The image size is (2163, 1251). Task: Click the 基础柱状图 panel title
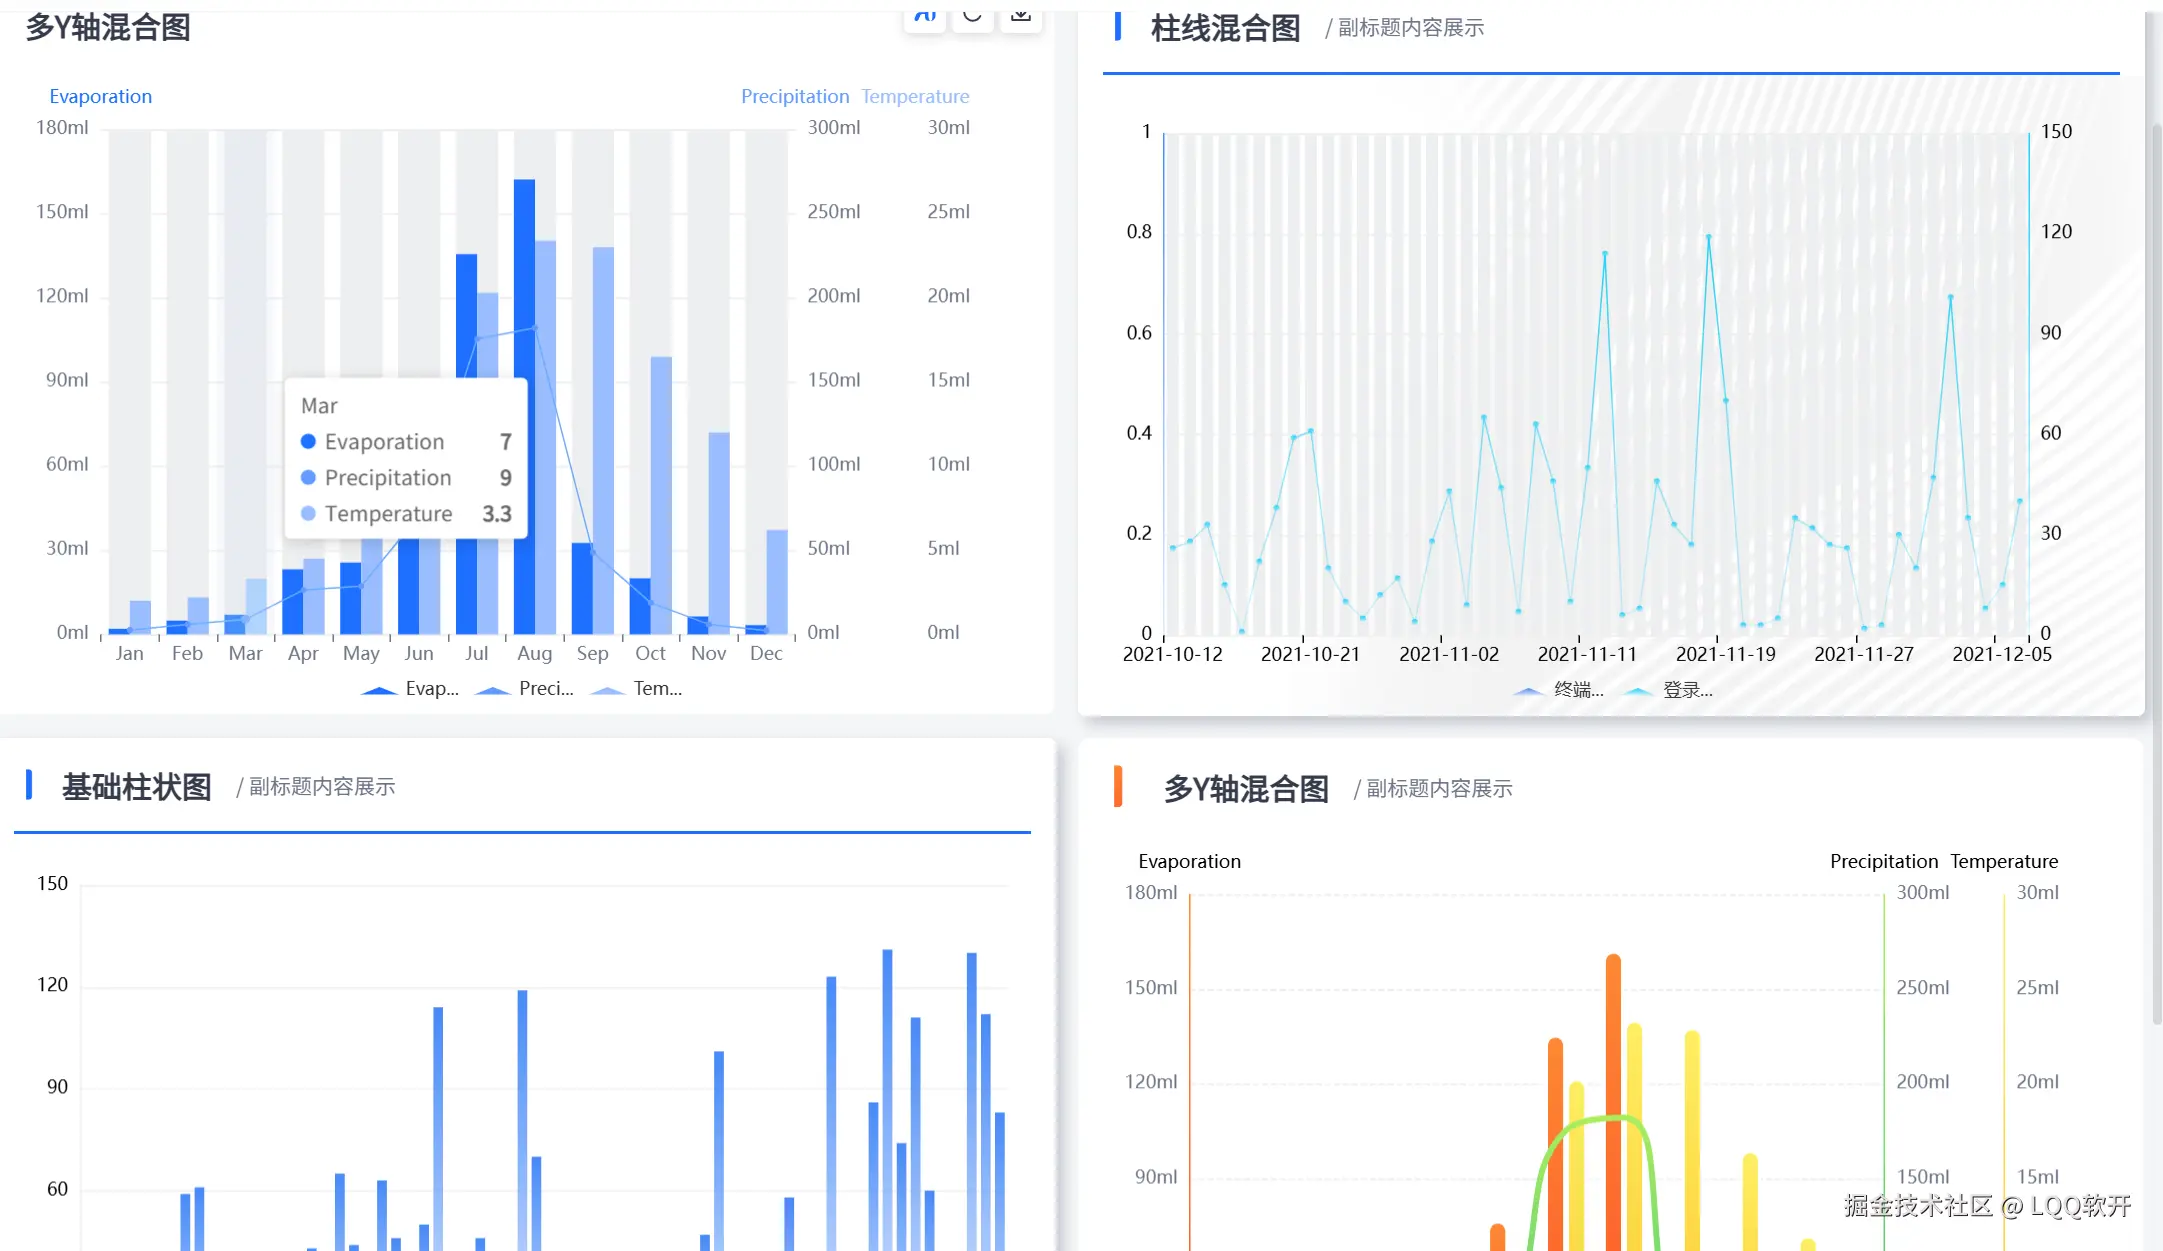click(137, 787)
